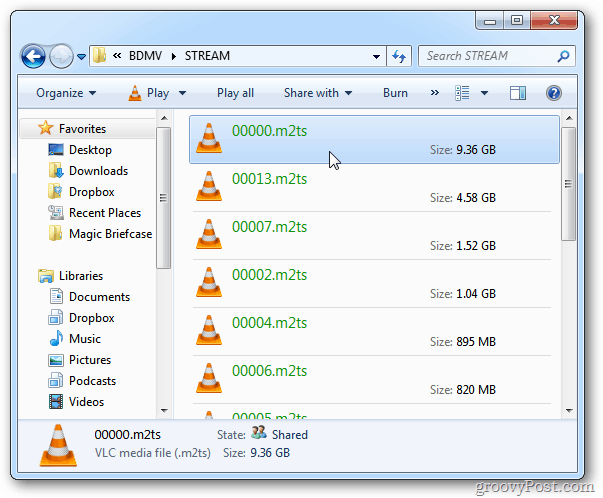
Task: Toggle the preview pane
Action: tap(518, 93)
